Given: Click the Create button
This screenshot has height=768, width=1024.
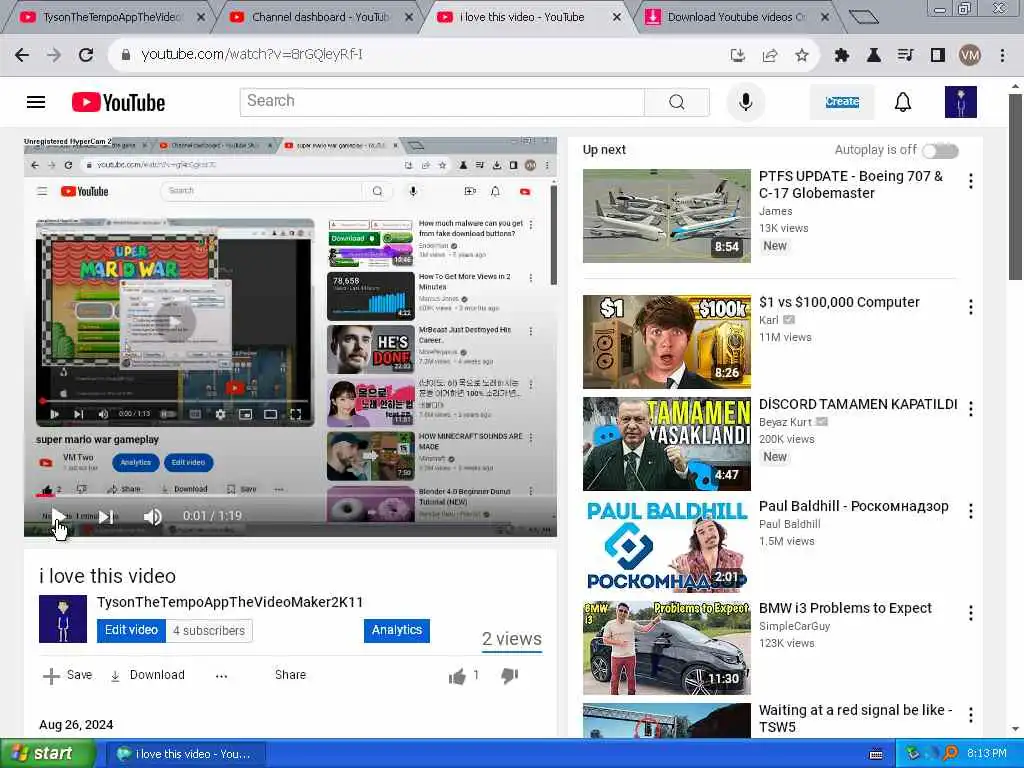Looking at the screenshot, I should point(842,102).
